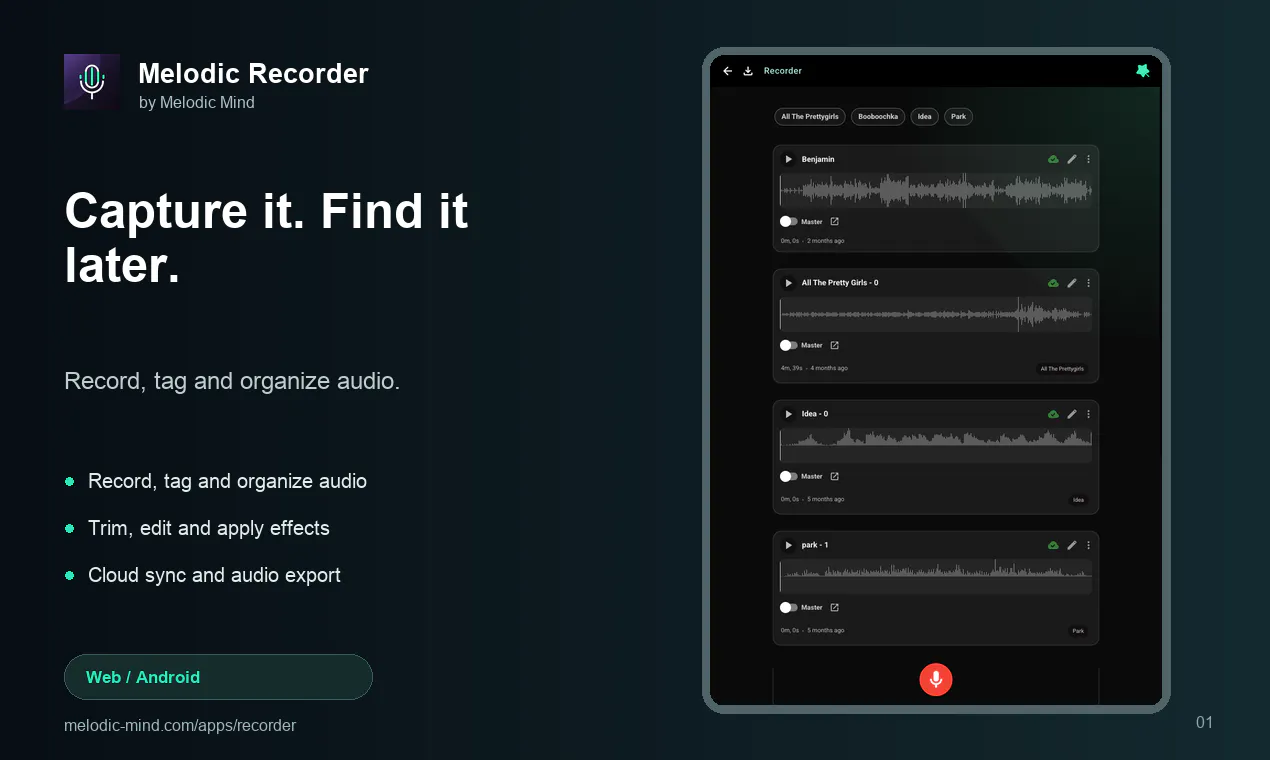Click the Idea tag on Idea - 0 card
The image size is (1270, 760).
click(x=1078, y=499)
